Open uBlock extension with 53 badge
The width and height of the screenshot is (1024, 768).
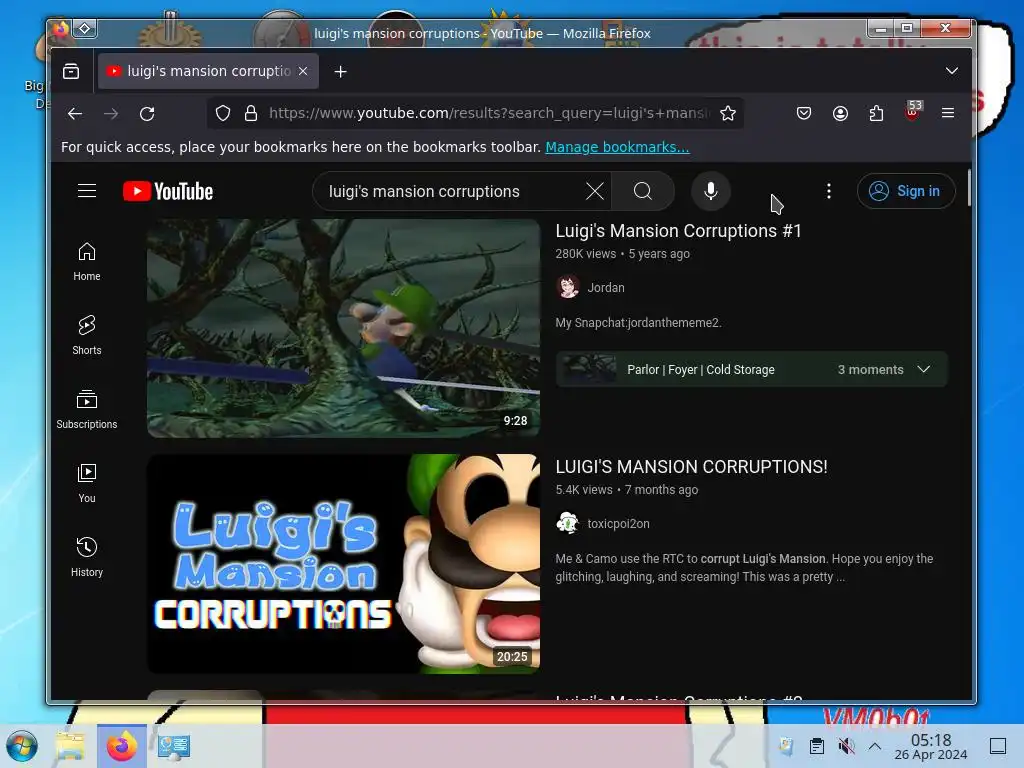[912, 112]
